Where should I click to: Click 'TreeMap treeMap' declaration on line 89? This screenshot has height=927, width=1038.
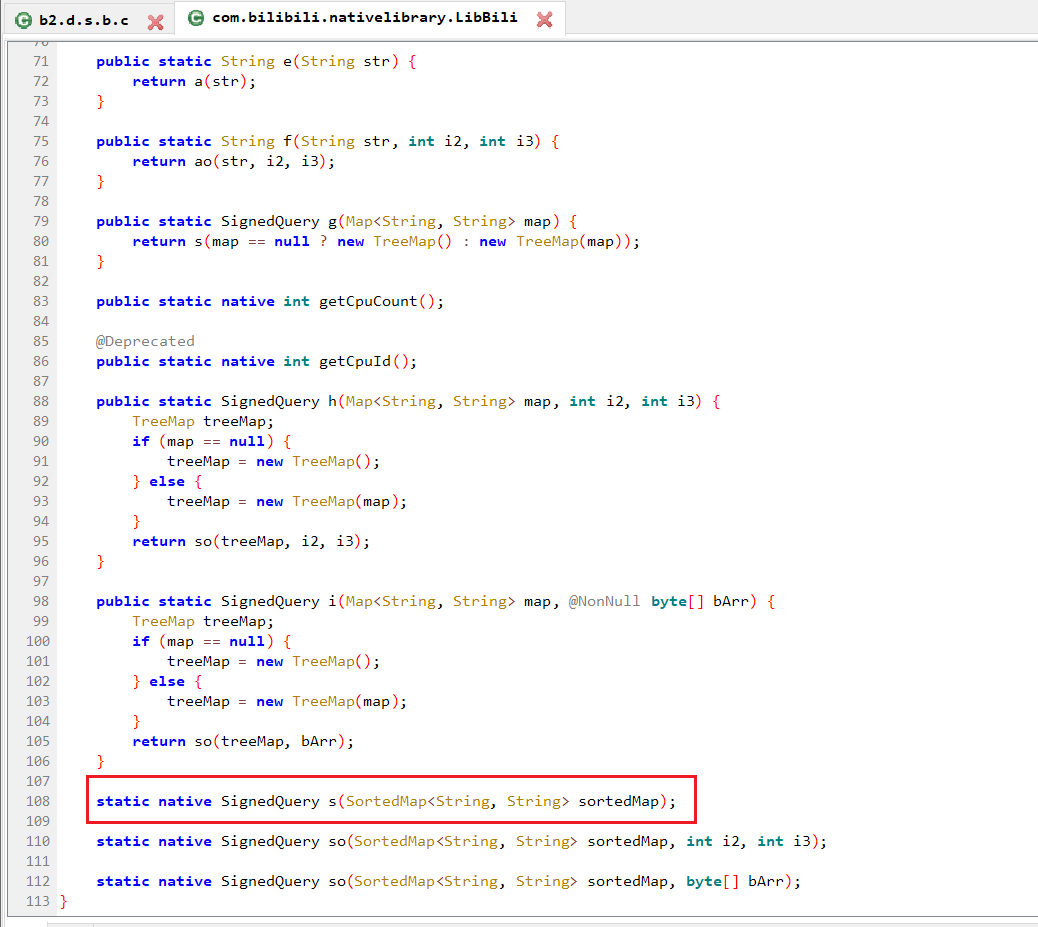201,421
